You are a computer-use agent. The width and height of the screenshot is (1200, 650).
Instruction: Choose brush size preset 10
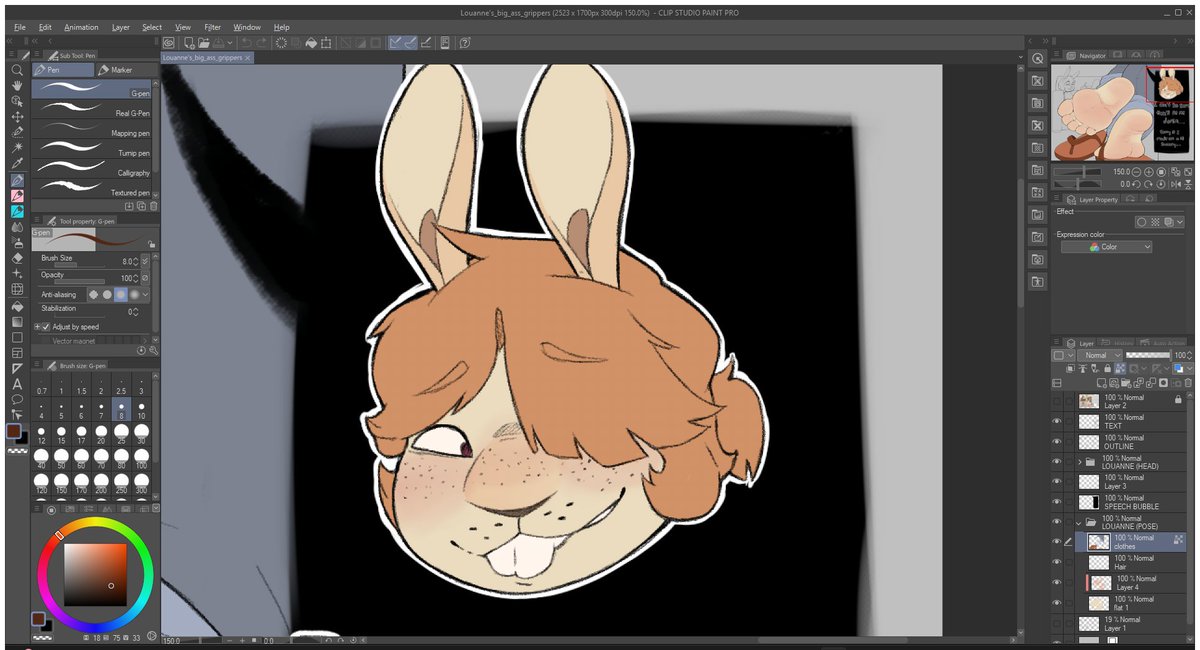(142, 410)
